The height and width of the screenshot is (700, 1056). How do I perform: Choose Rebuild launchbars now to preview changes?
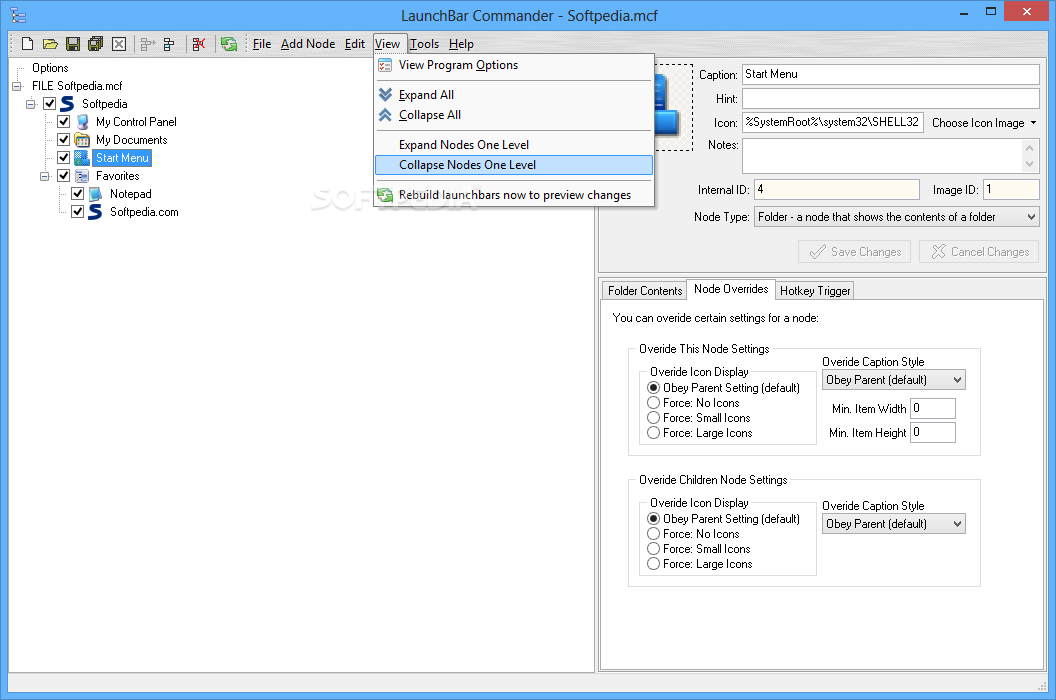tap(514, 195)
